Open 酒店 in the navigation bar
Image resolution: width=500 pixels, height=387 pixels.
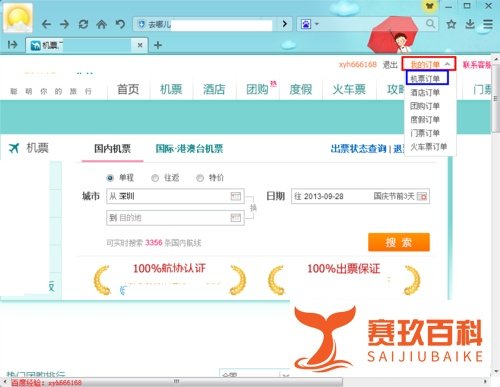click(214, 89)
